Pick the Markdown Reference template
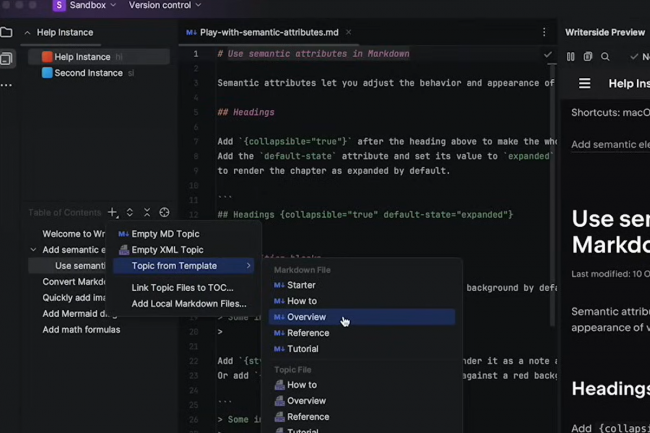This screenshot has height=433, width=650. click(362, 333)
